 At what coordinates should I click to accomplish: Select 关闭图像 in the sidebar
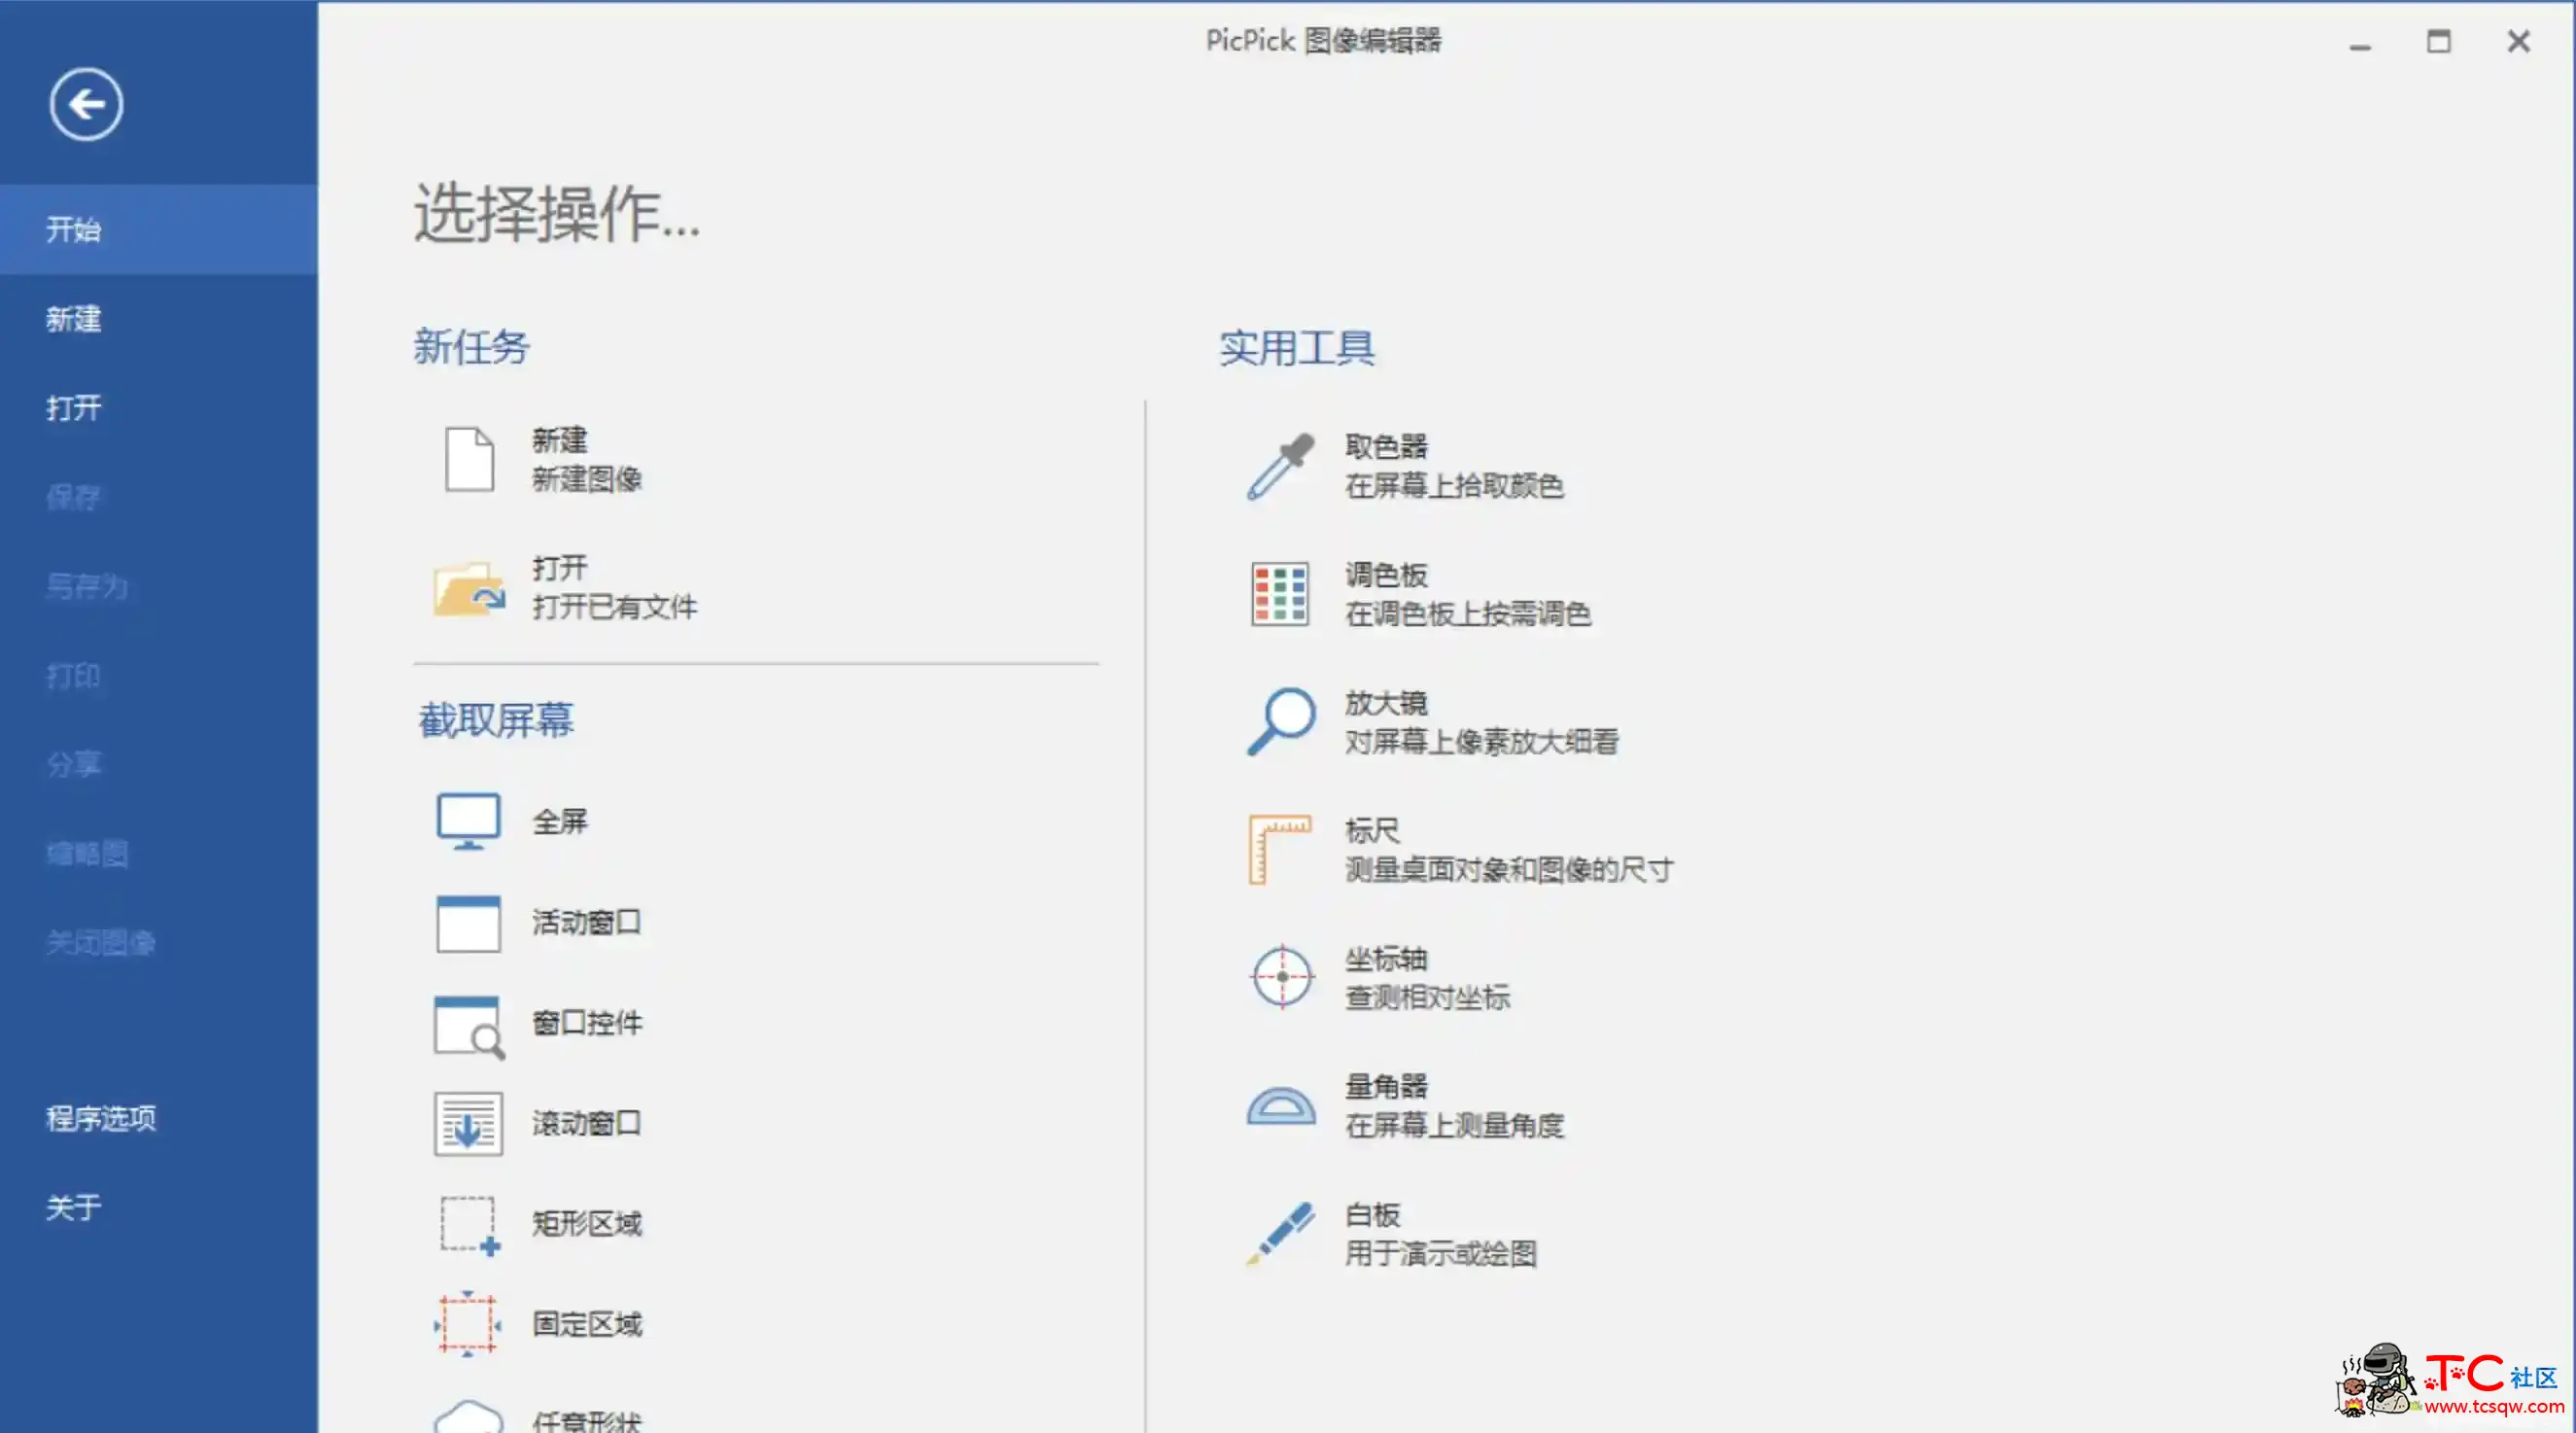click(159, 942)
